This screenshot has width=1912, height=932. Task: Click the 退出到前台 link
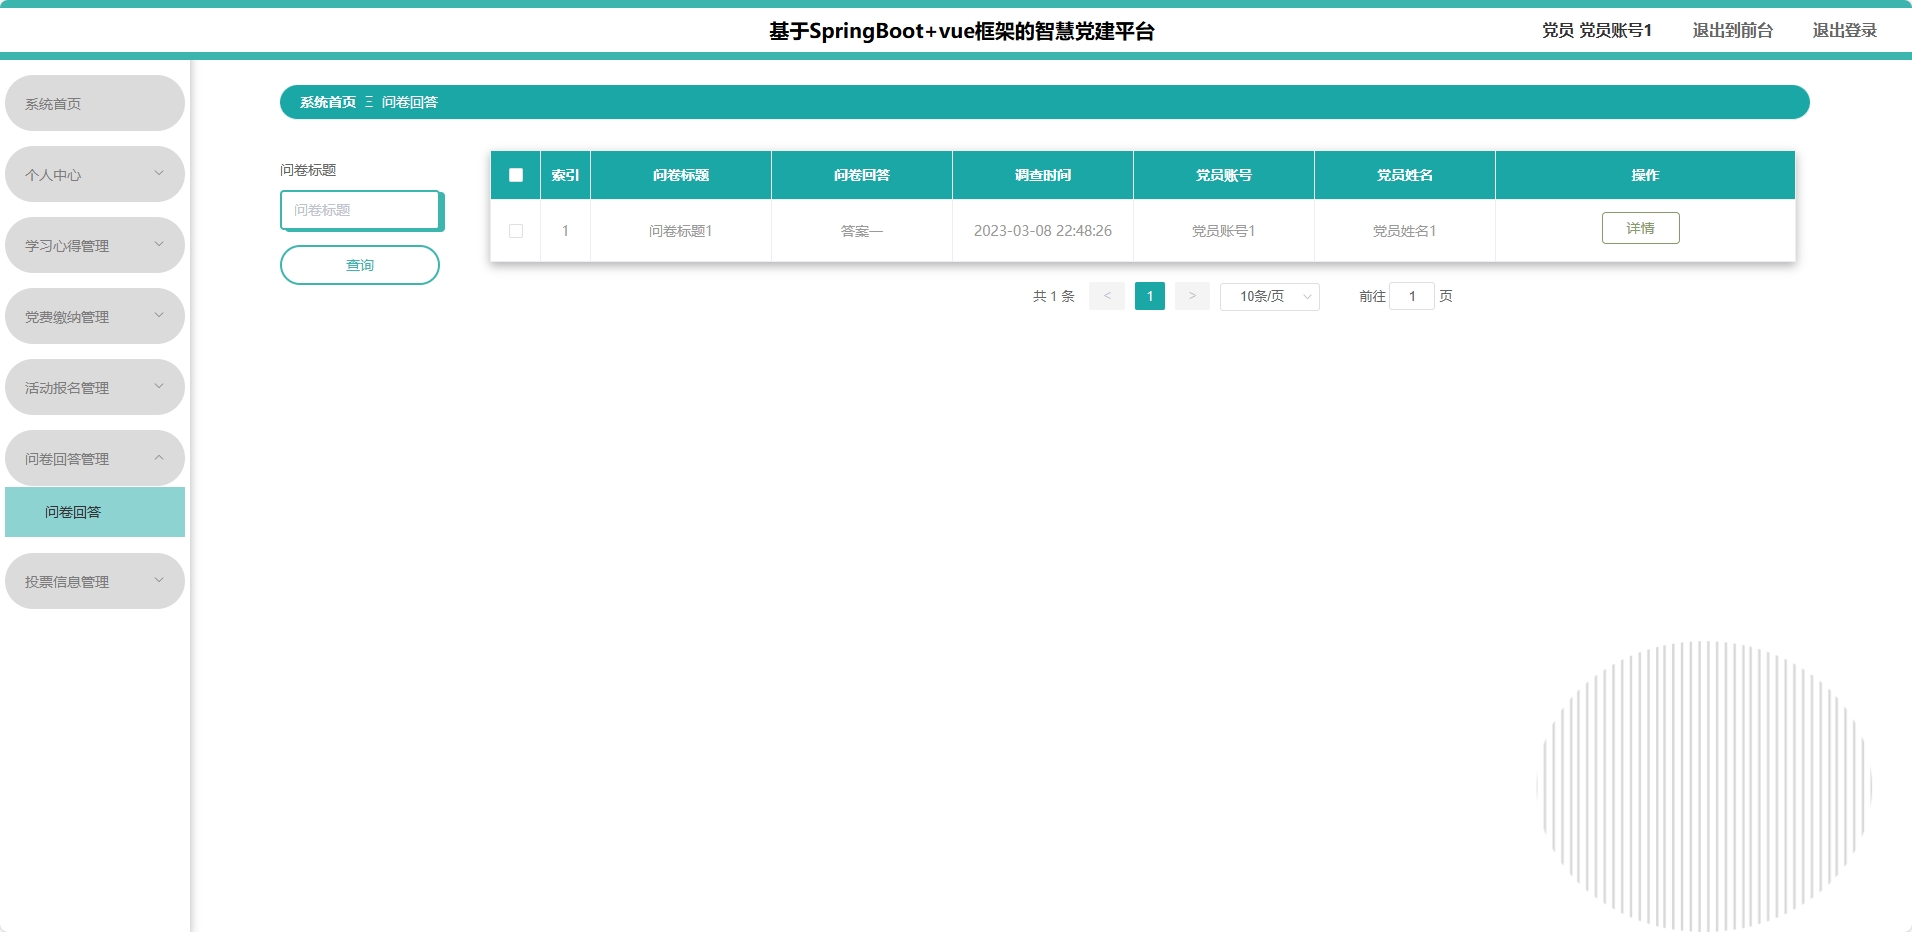click(1733, 30)
